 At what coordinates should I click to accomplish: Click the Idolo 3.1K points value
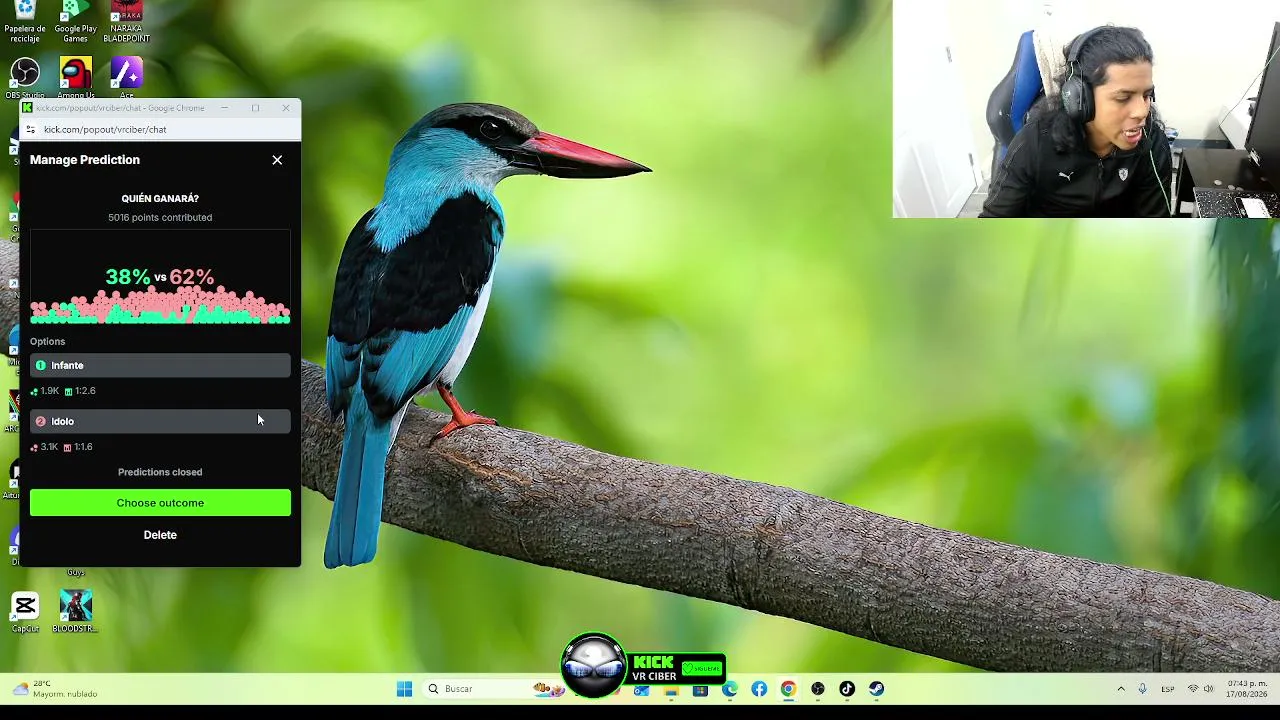tap(49, 447)
